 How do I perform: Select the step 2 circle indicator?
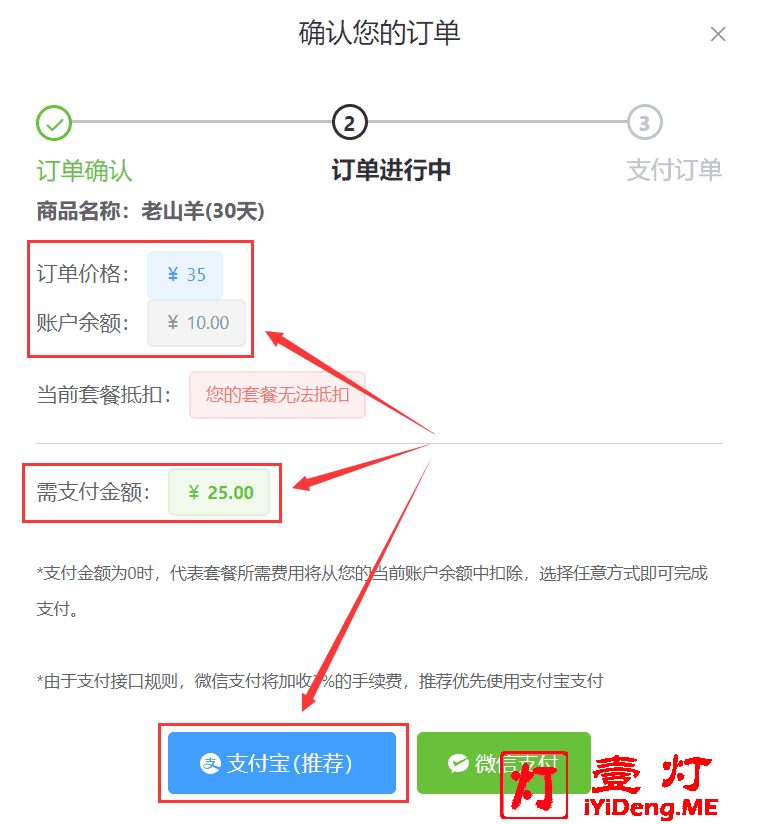(x=350, y=122)
